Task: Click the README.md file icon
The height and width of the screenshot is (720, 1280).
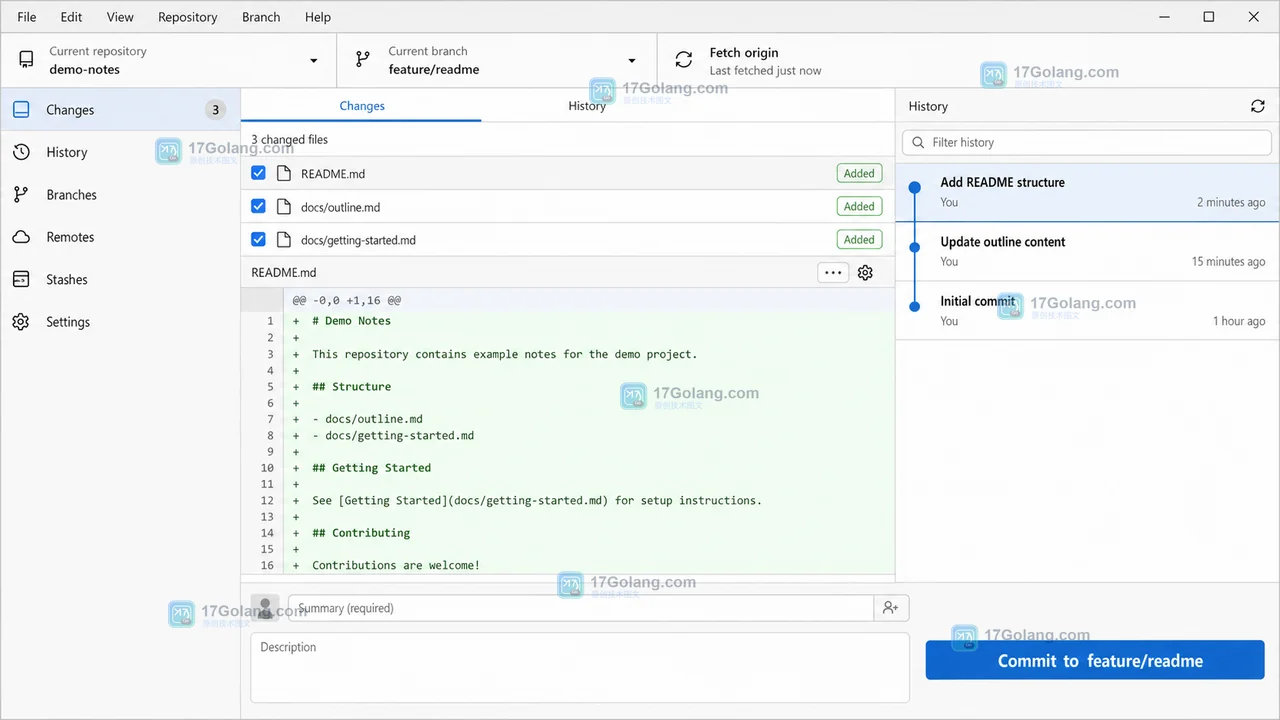Action: click(x=284, y=173)
